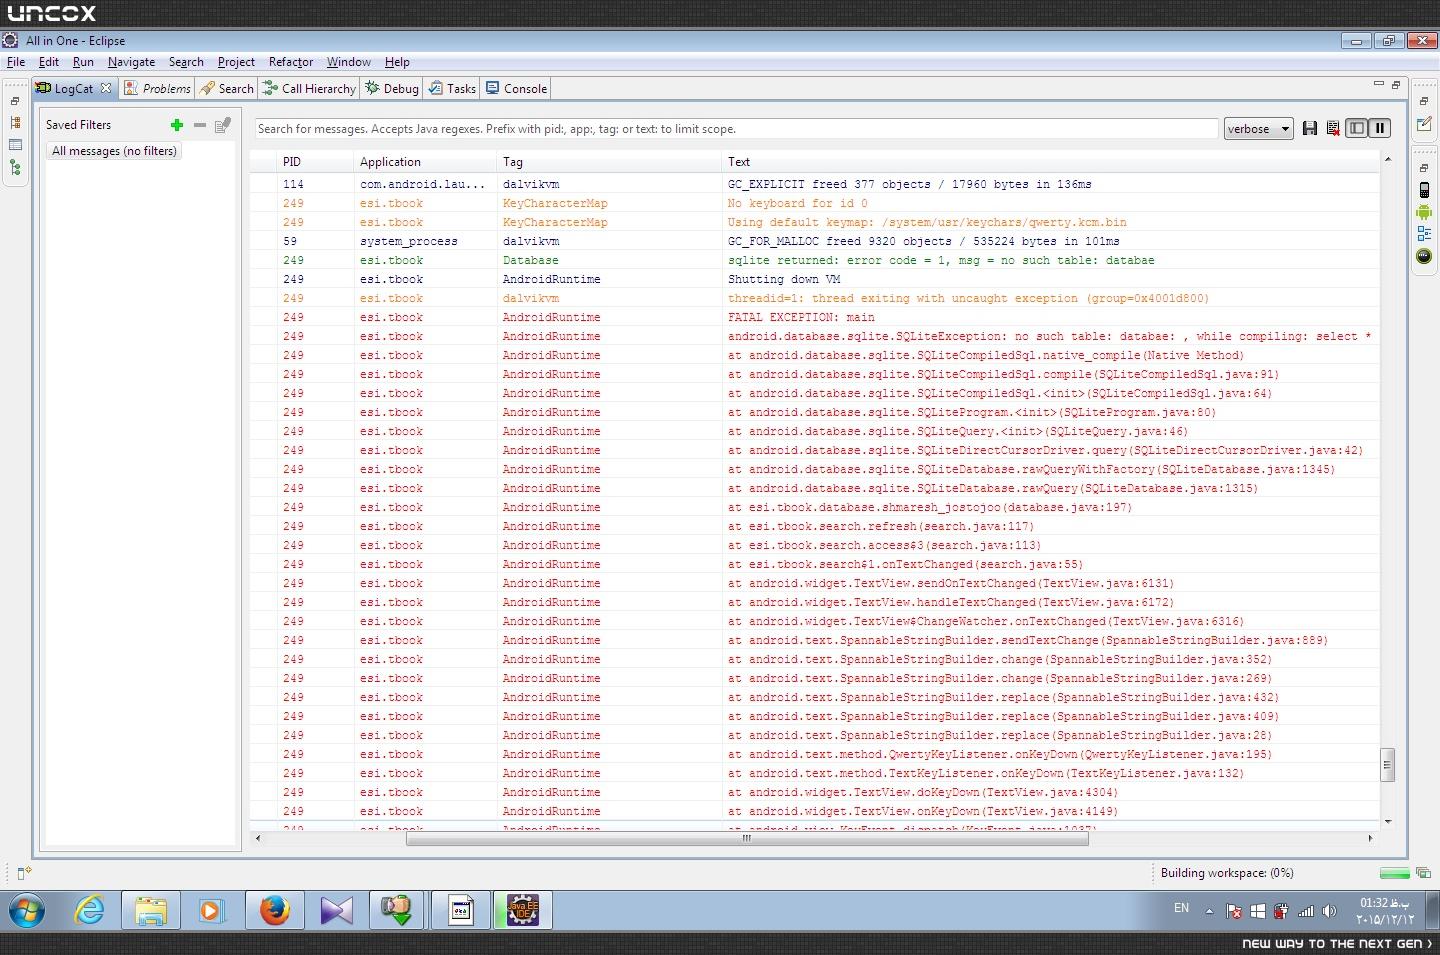Click the PID column header

tap(315, 162)
